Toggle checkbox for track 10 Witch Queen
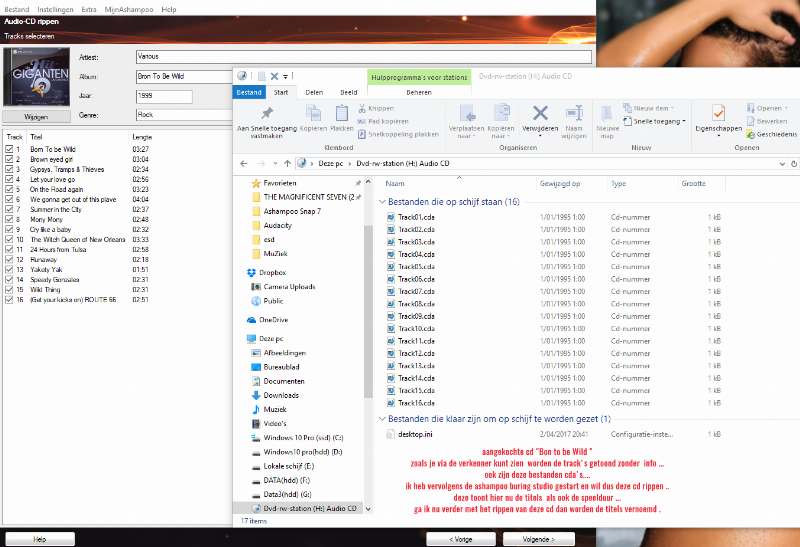This screenshot has height=547, width=800. [9, 240]
